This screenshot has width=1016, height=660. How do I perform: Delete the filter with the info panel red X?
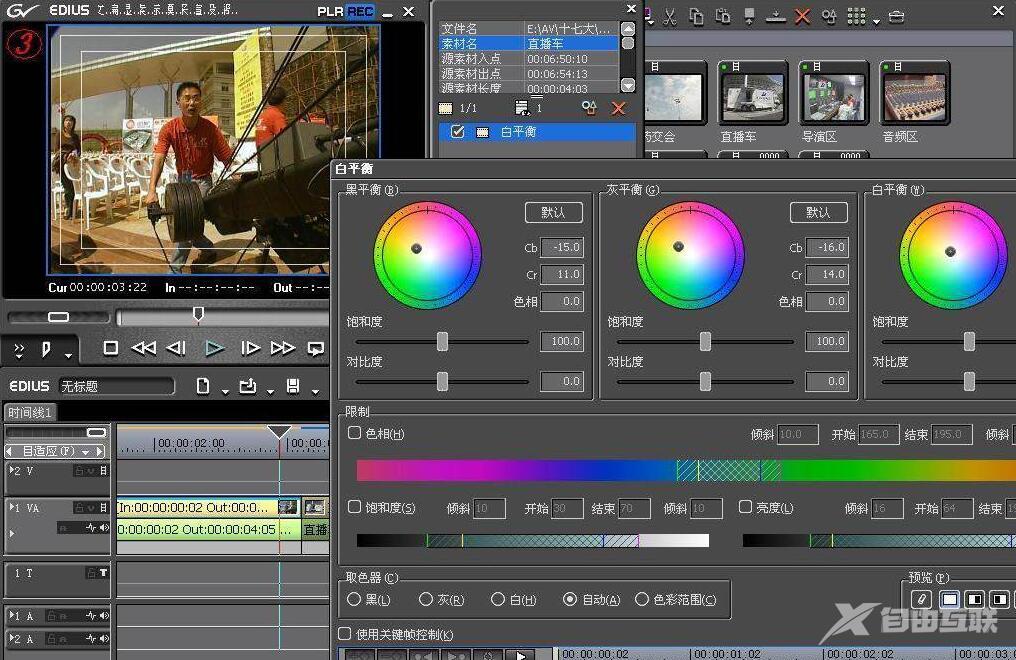pos(618,108)
